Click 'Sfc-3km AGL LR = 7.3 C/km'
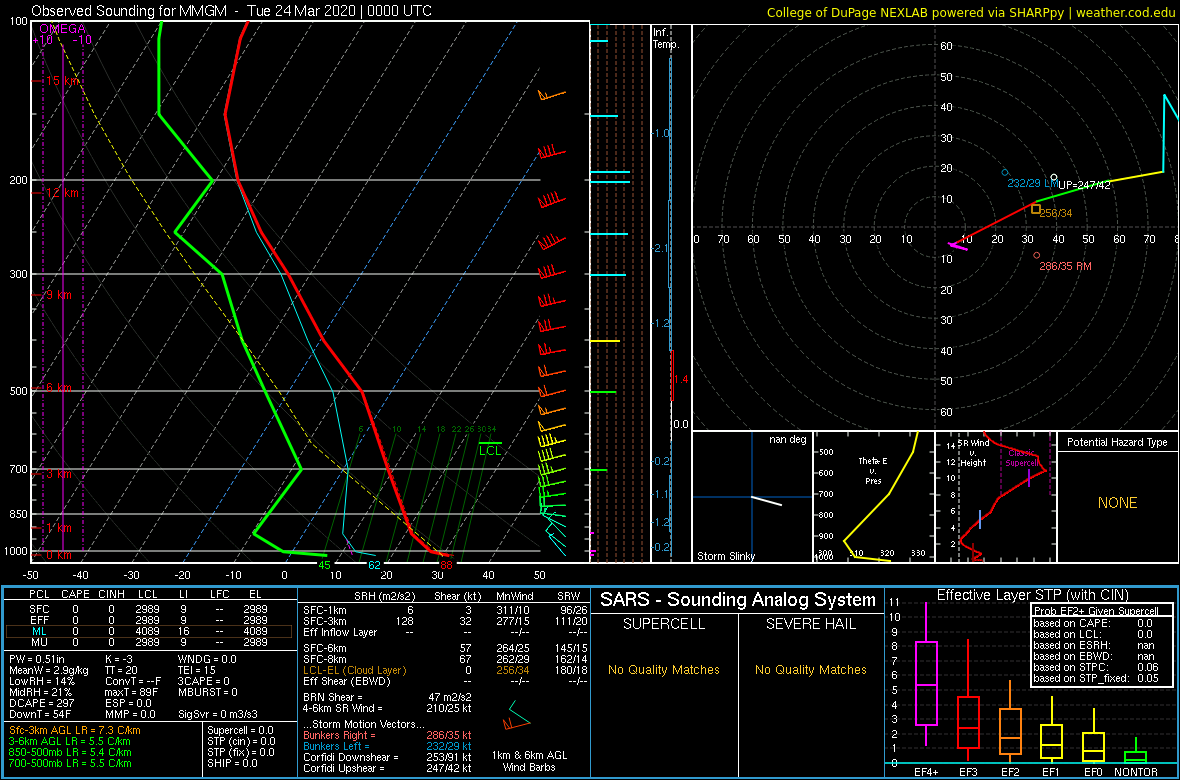 [75, 731]
